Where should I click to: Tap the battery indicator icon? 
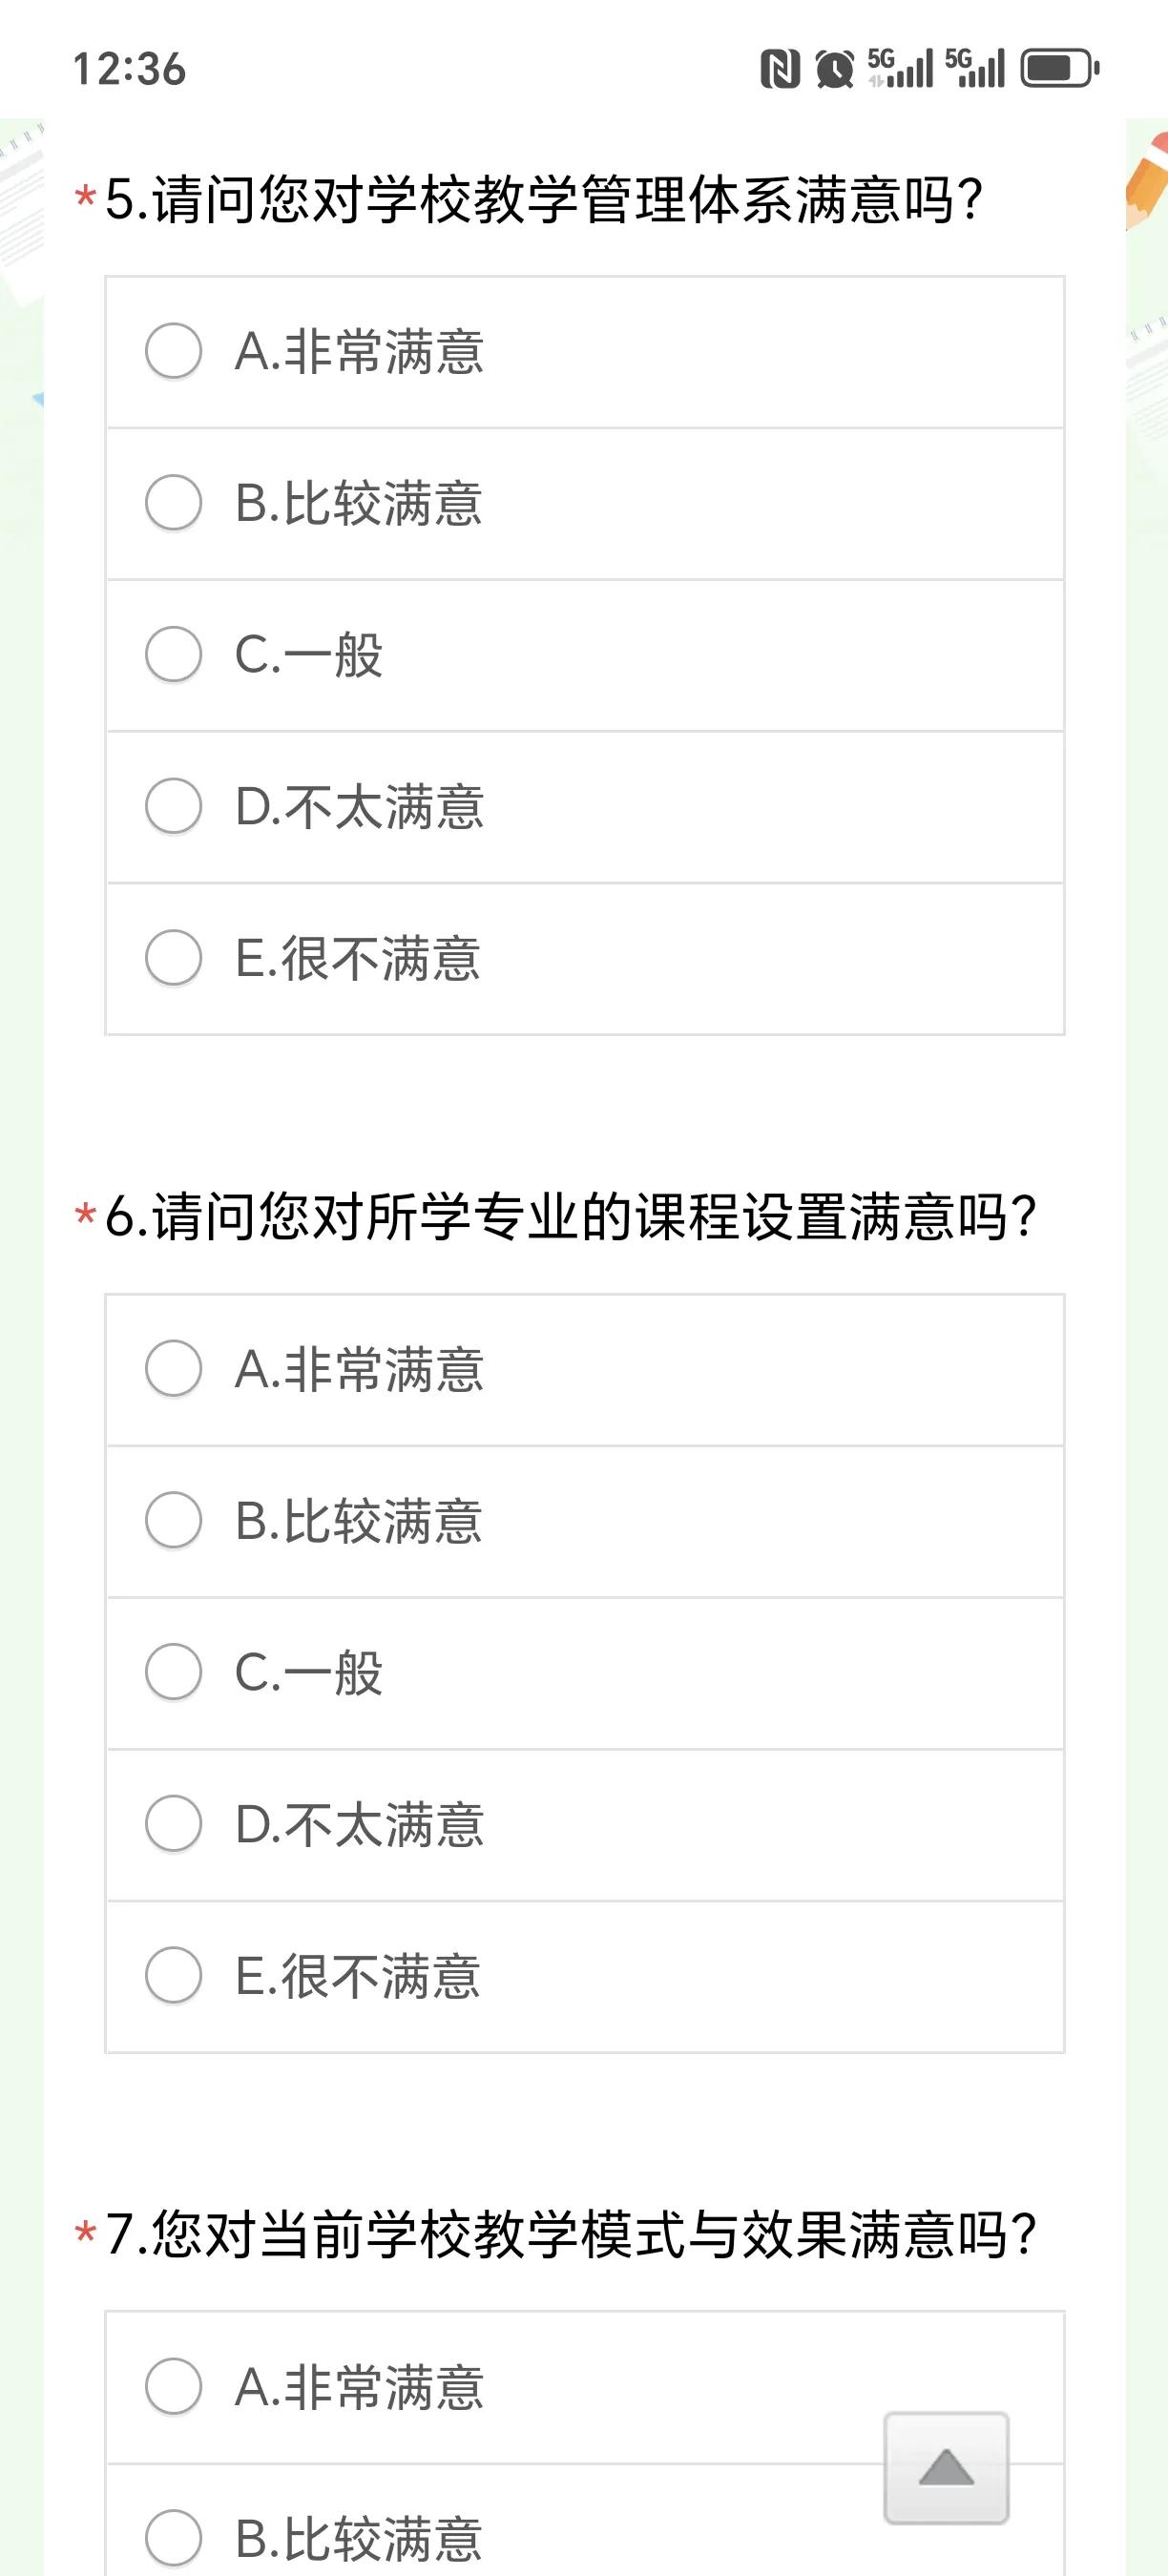pyautogui.click(x=1060, y=69)
